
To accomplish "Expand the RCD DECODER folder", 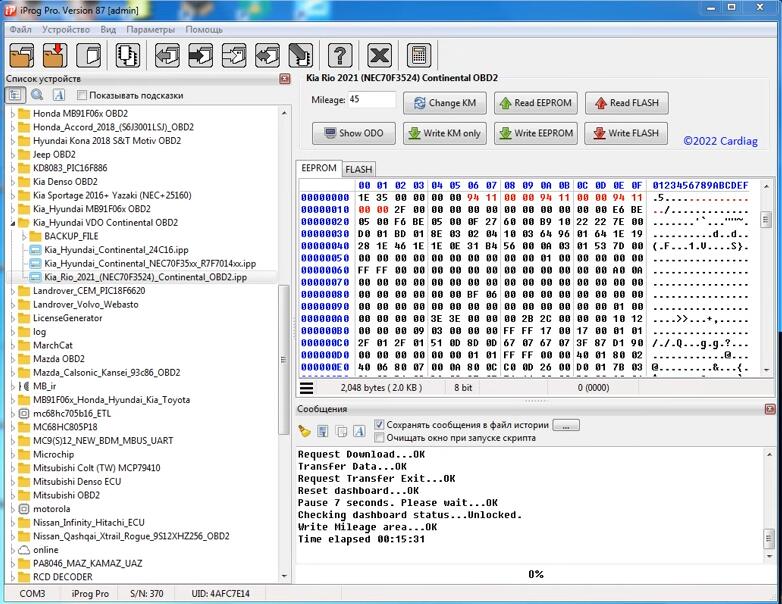I will (12, 577).
